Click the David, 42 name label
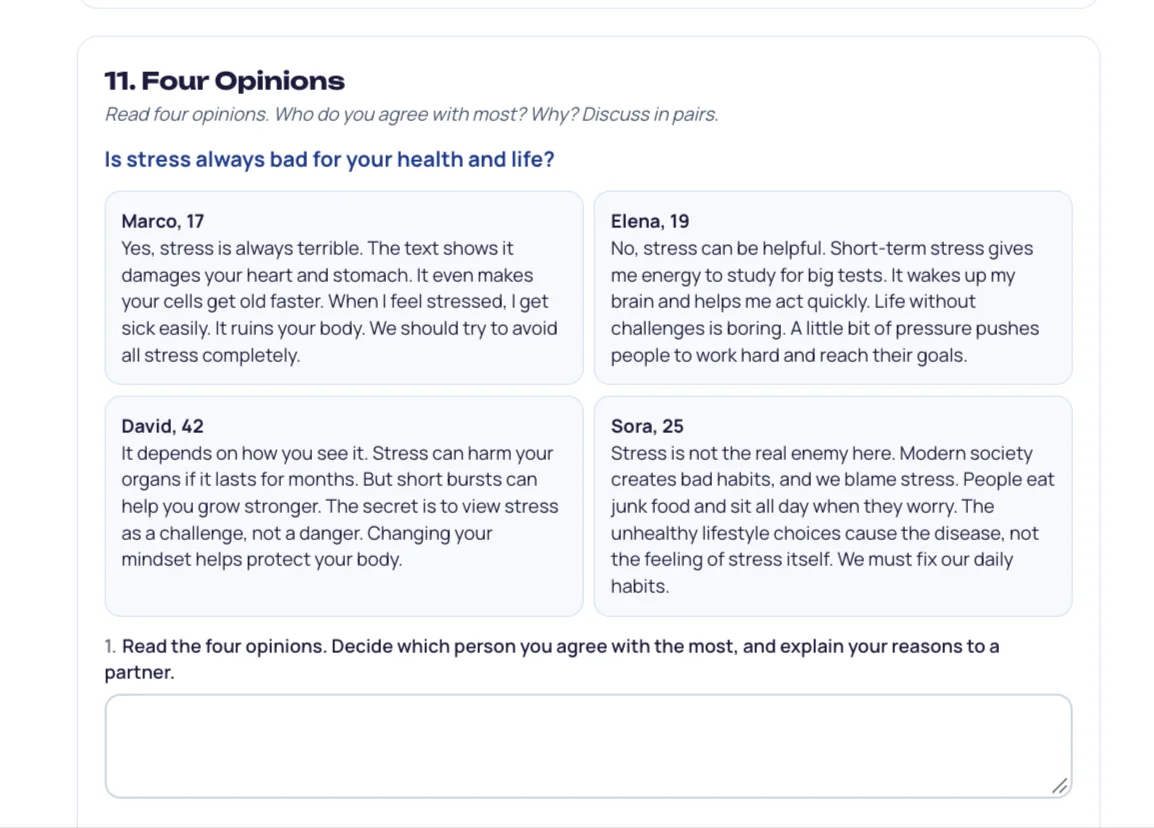Image resolution: width=1154 pixels, height=828 pixels. [163, 426]
